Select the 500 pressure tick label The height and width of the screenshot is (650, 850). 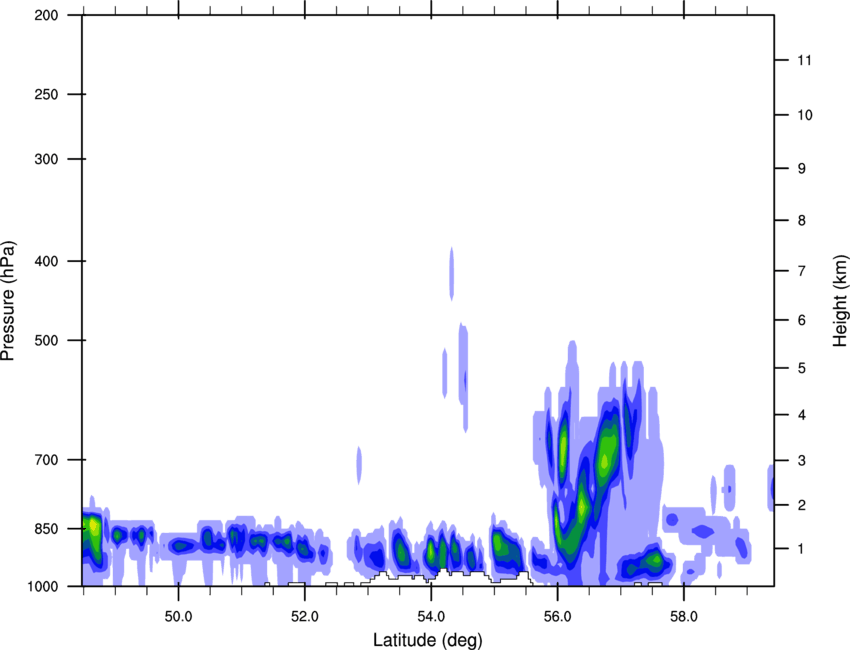tap(46, 340)
